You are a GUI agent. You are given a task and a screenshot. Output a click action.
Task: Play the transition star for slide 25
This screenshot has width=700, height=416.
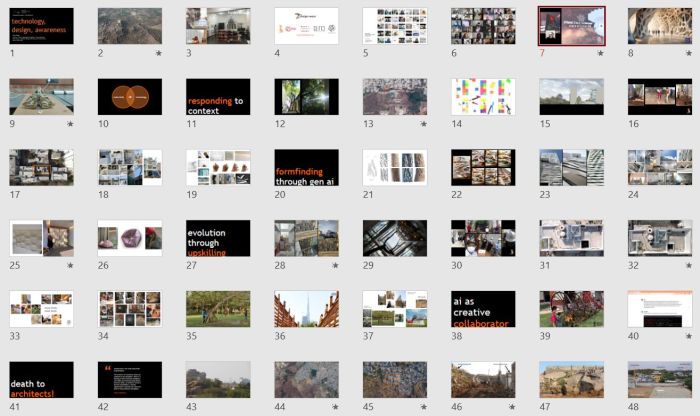(x=70, y=266)
